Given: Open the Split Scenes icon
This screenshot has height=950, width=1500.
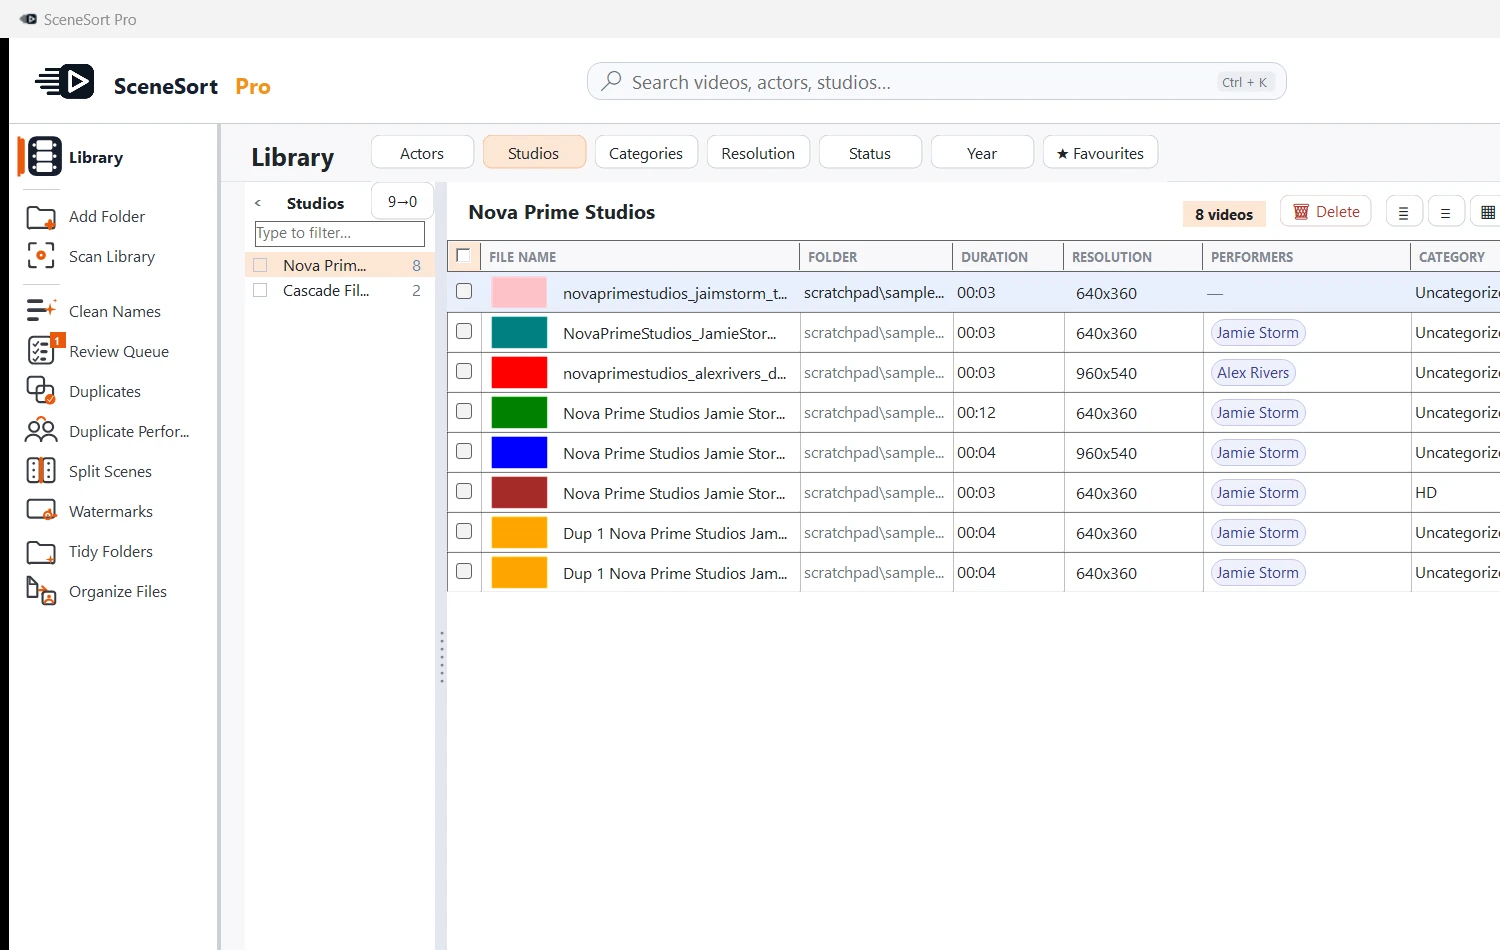Looking at the screenshot, I should coord(41,471).
